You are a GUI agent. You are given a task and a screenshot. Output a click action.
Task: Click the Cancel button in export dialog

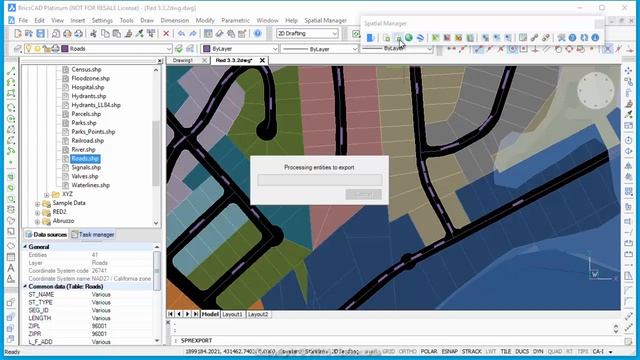pyautogui.click(x=363, y=194)
